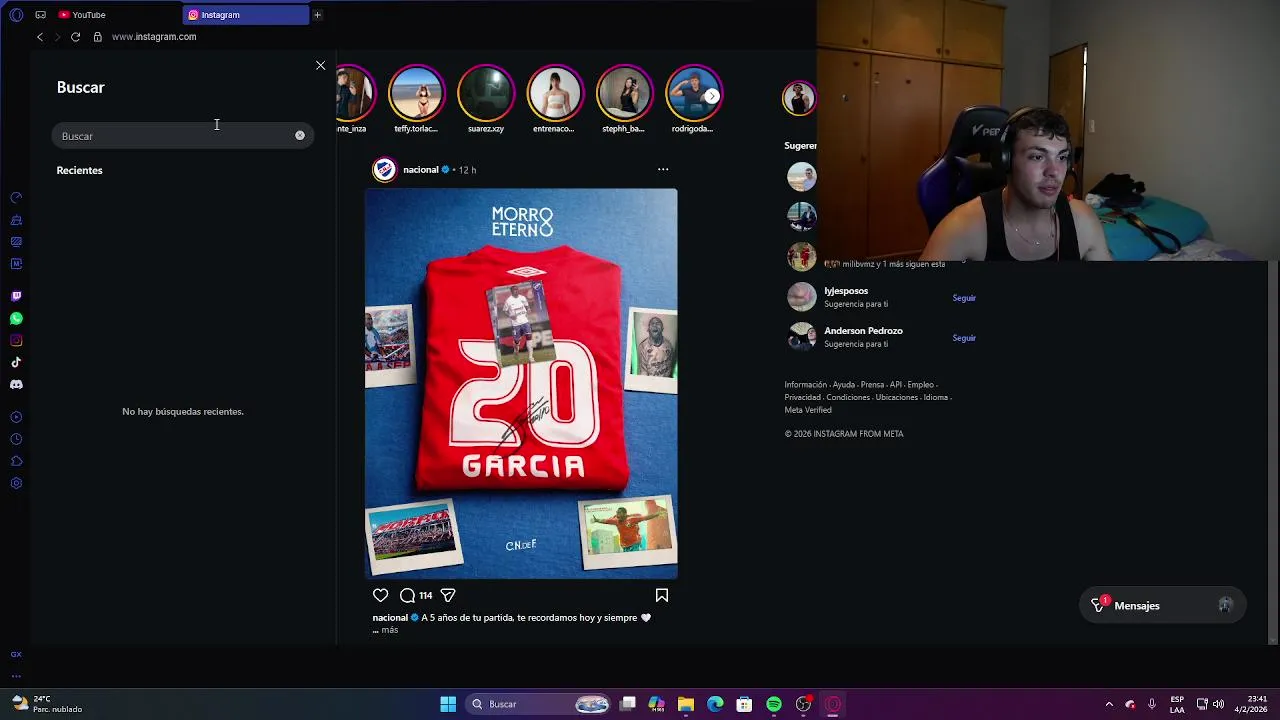Open History clock icon in sidebar
The width and height of the screenshot is (1280, 720).
(16, 439)
